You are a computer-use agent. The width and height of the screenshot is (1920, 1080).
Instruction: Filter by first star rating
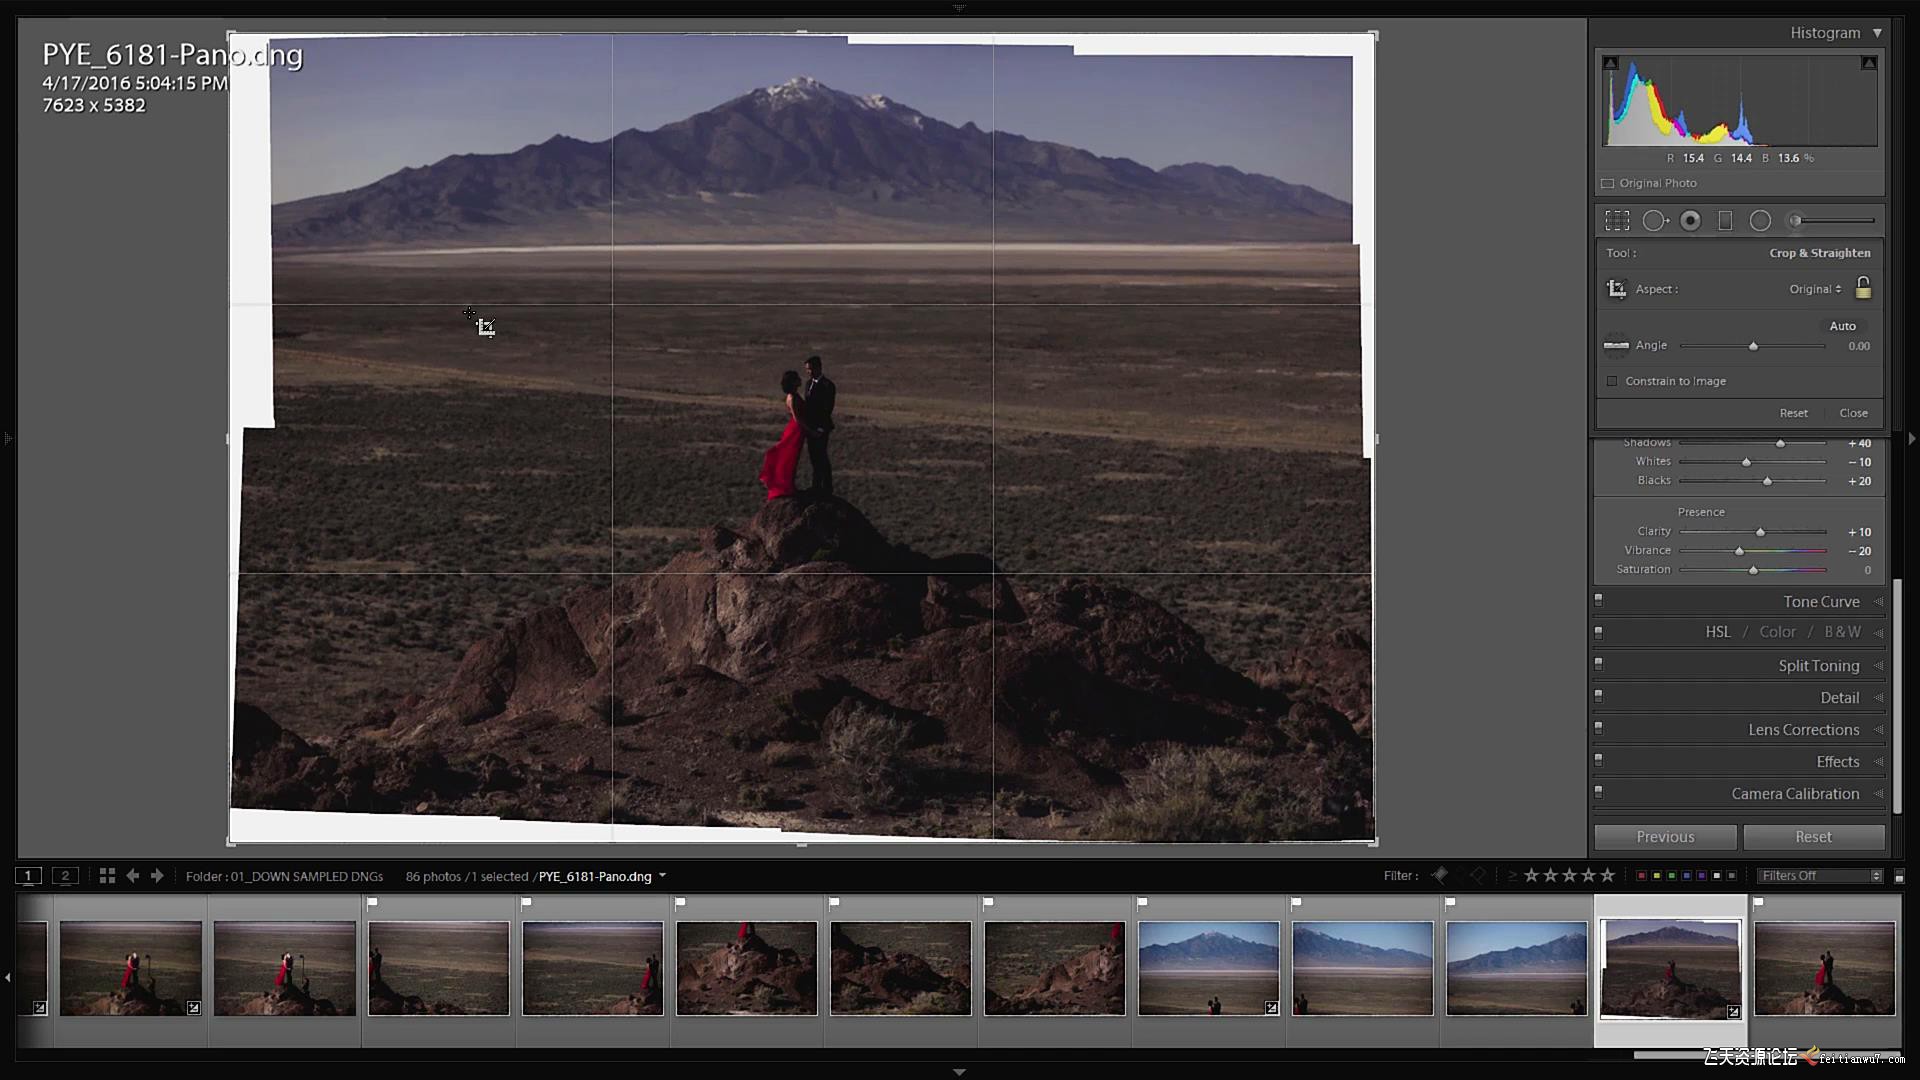1531,876
